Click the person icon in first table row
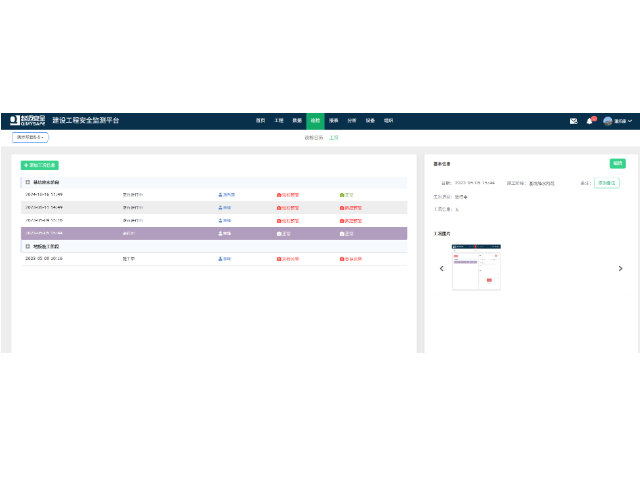 [220, 194]
